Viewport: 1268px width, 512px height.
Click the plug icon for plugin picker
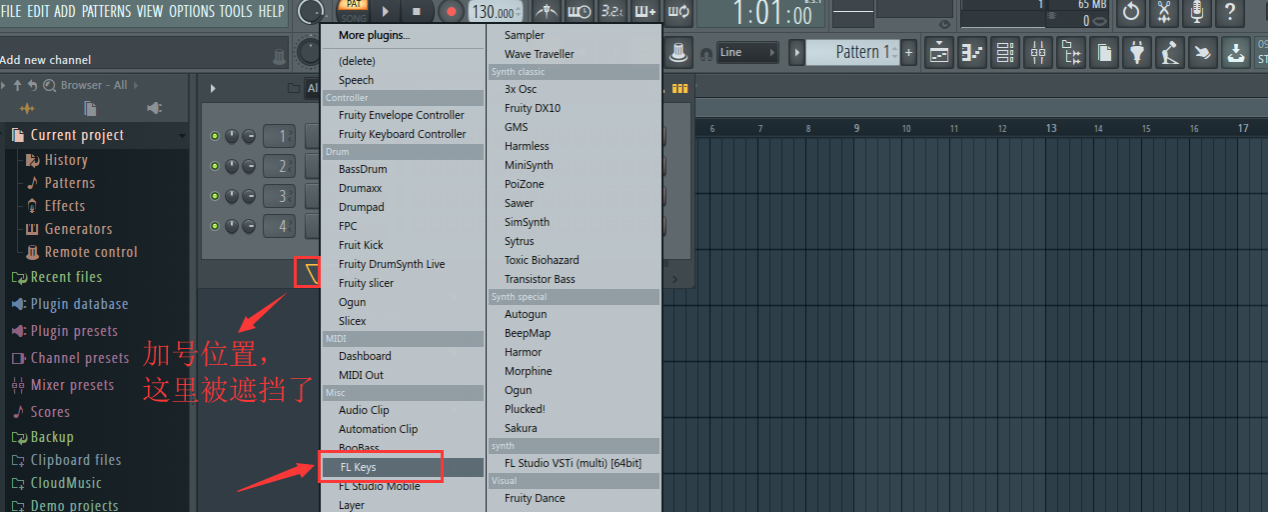pos(1137,52)
